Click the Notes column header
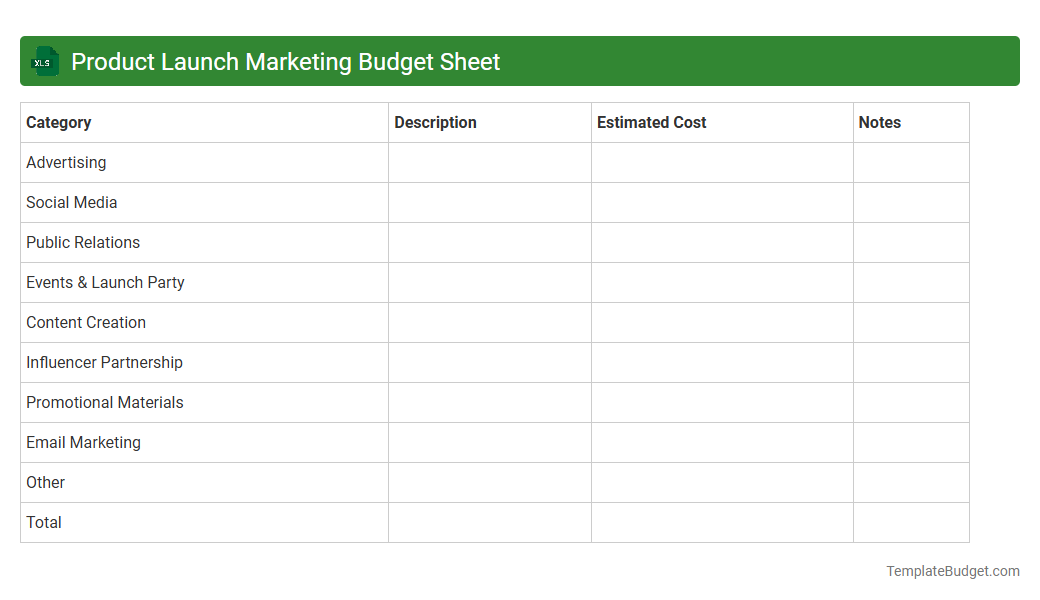This screenshot has width=1040, height=600. pos(879,122)
